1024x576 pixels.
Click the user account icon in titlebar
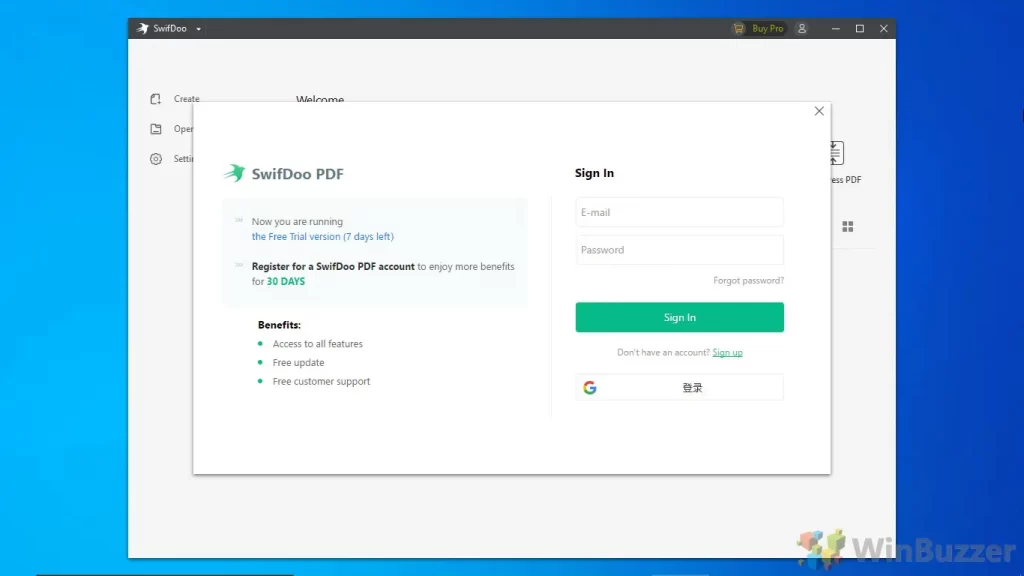802,28
